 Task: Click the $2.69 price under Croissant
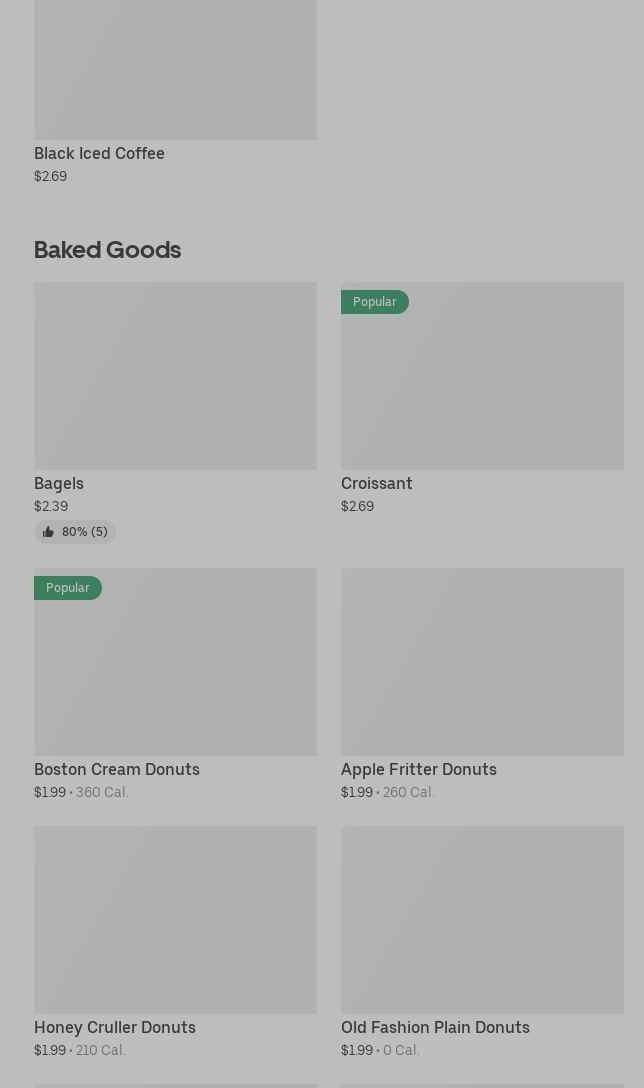pyautogui.click(x=357, y=506)
